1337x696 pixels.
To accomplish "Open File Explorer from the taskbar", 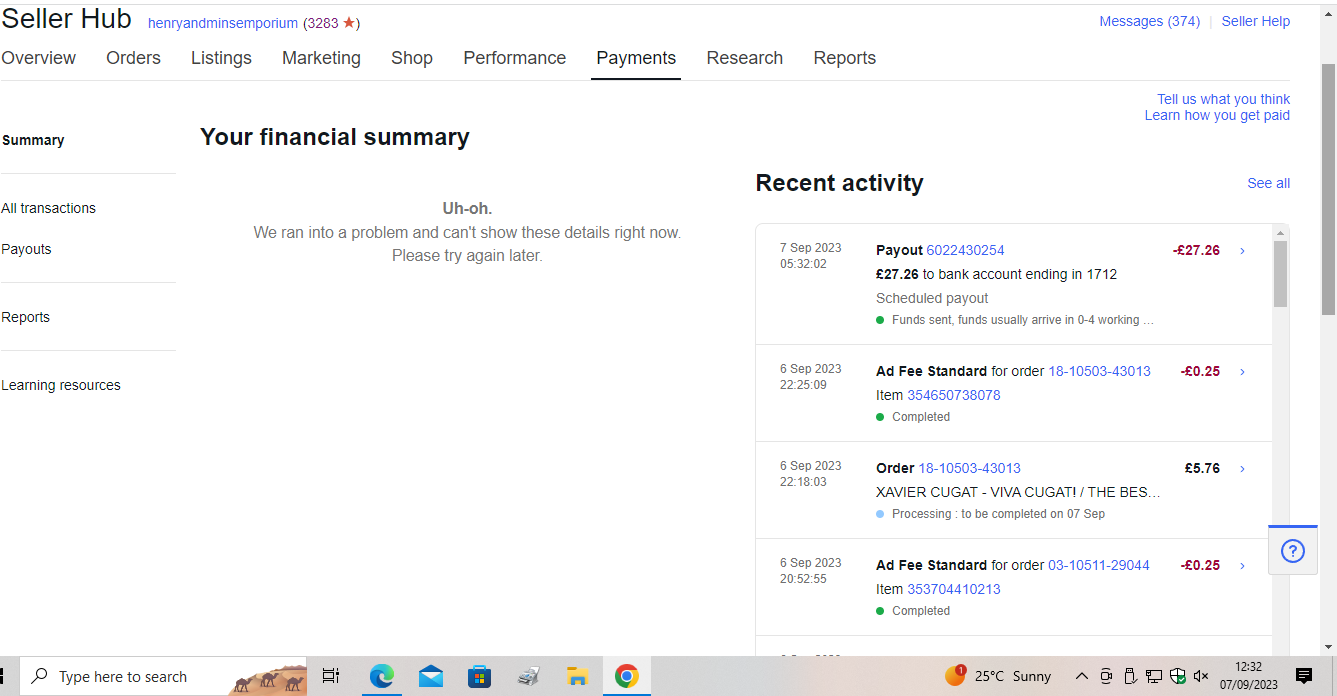I will [577, 676].
